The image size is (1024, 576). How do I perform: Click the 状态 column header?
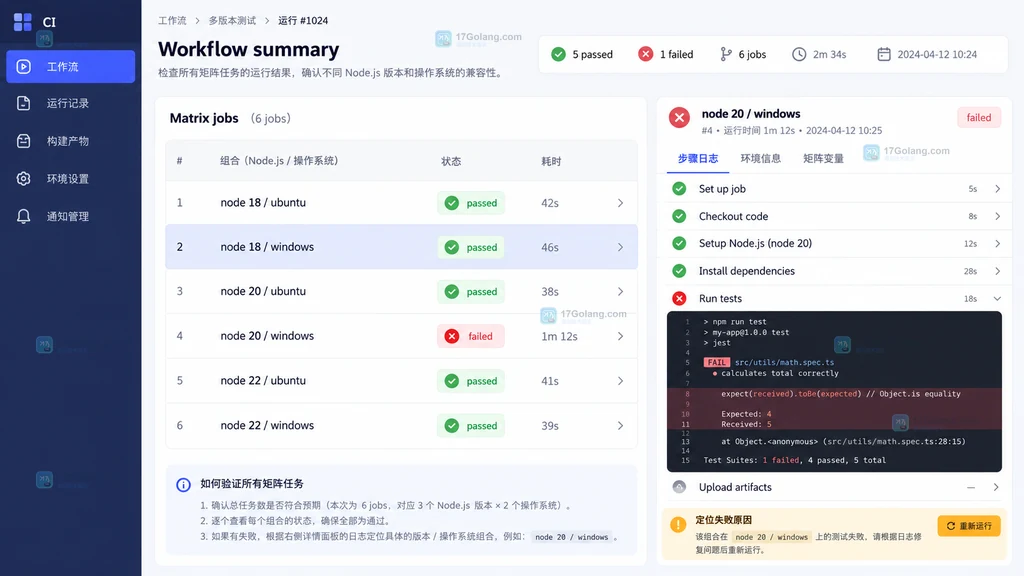coord(451,161)
